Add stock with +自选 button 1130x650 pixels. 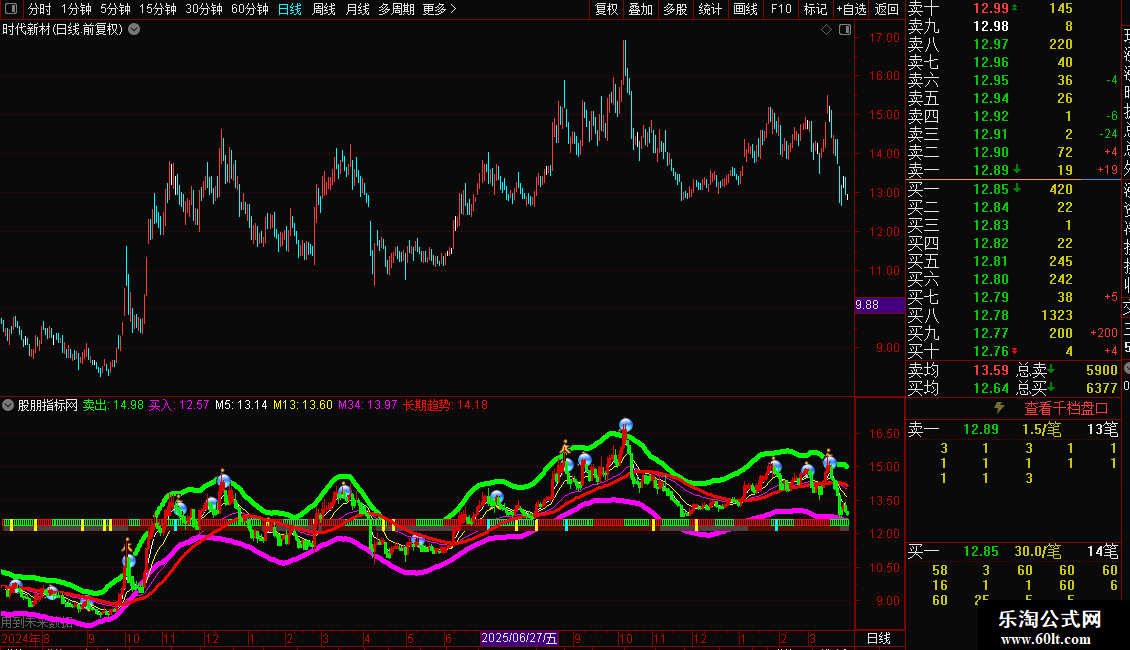coord(851,9)
